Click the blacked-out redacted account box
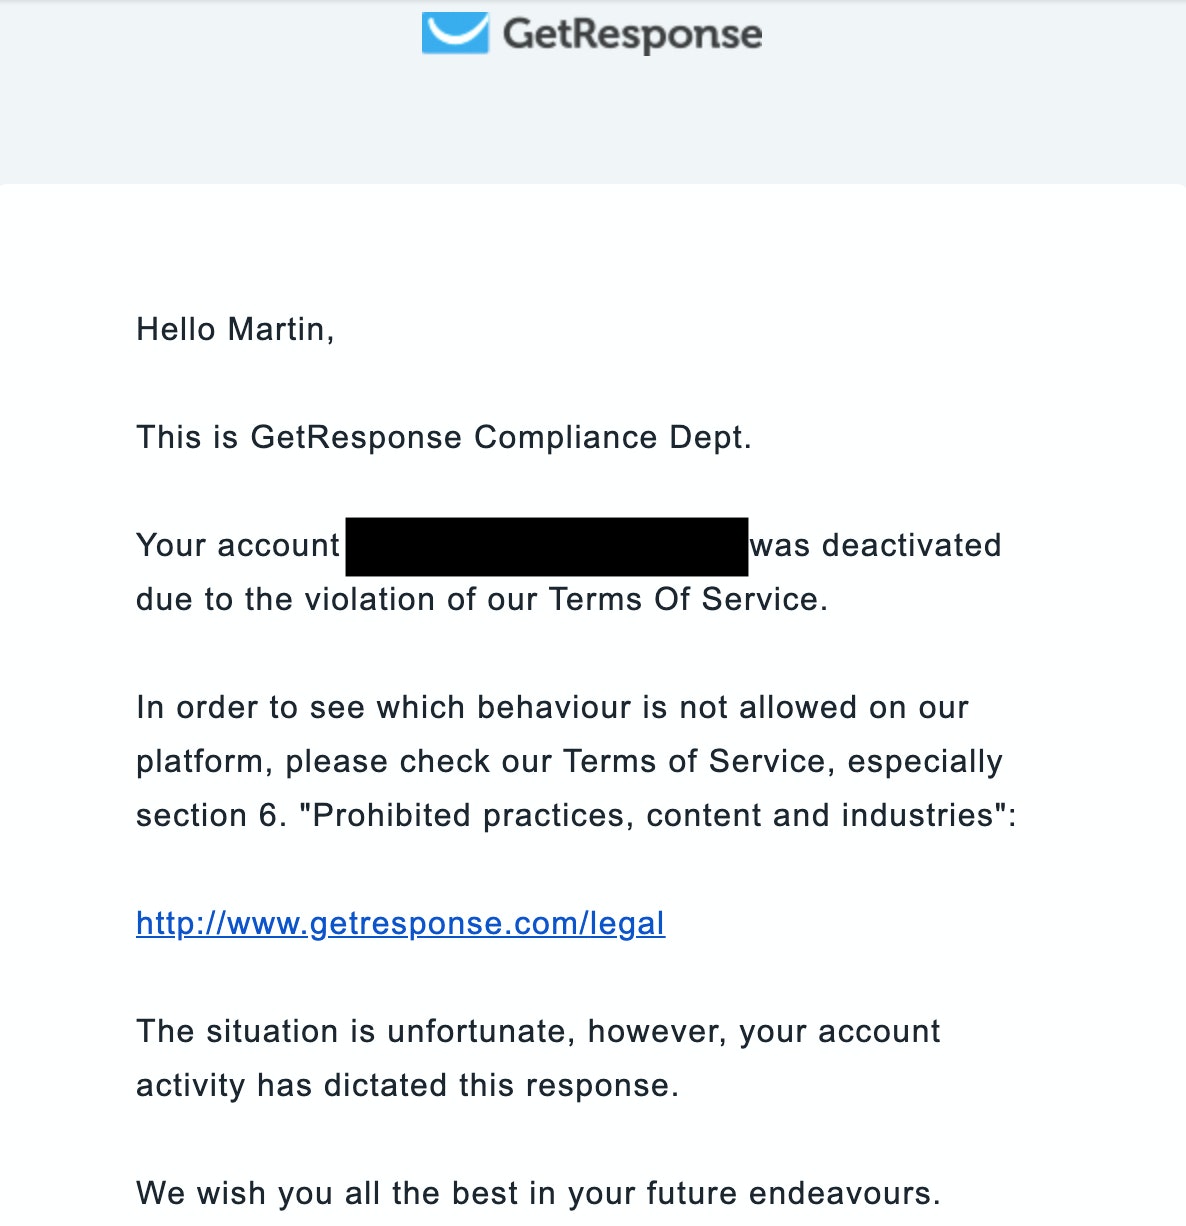The image size is (1186, 1226). click(x=547, y=546)
